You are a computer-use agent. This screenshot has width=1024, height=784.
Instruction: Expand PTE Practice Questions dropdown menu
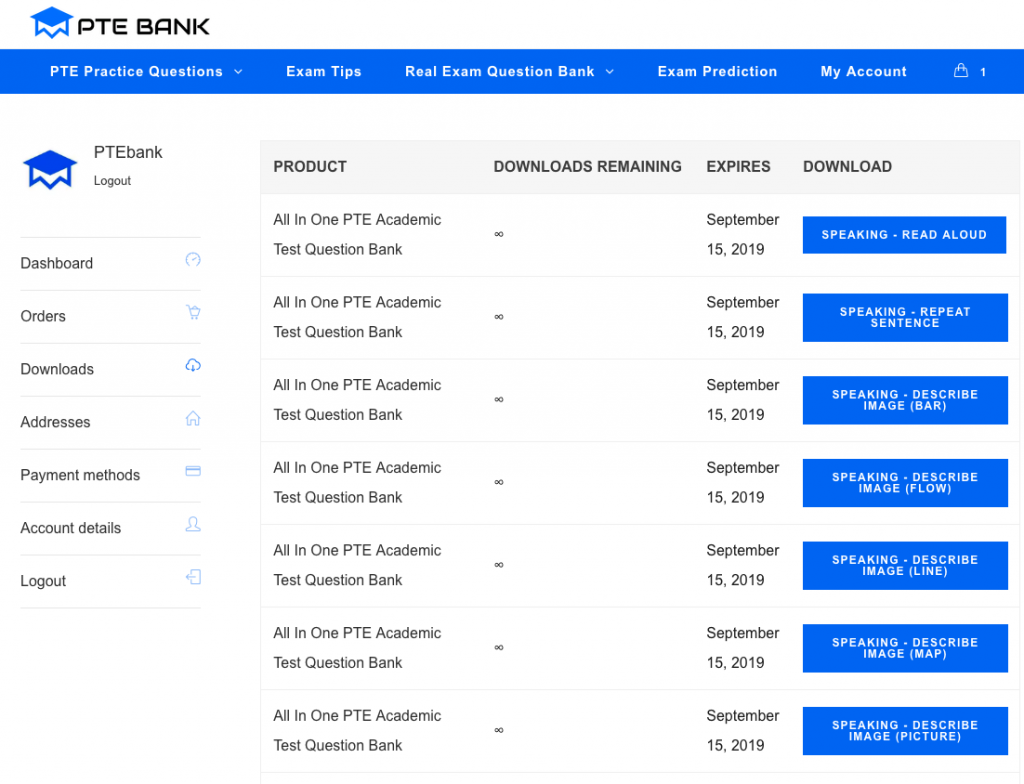coord(146,72)
